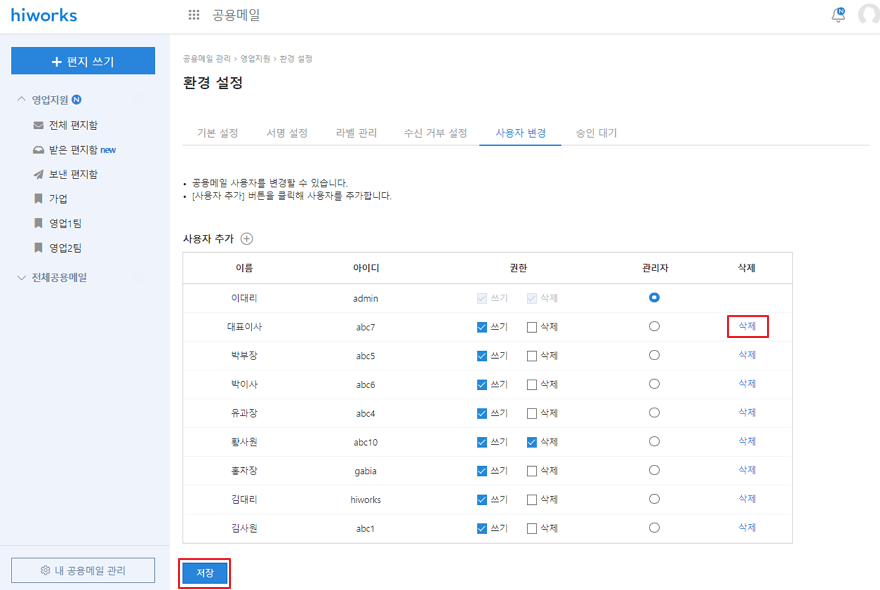This screenshot has width=880, height=590.
Task: Open 전체 편지함 envelope folder
Action: pyautogui.click(x=38, y=125)
